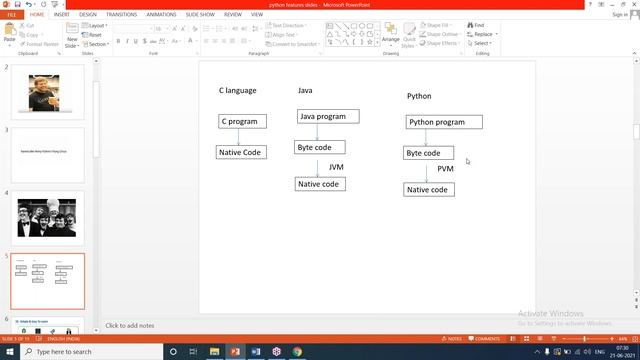The width and height of the screenshot is (640, 360).
Task: Open Shape Fill dropdown
Action: [x=436, y=25]
